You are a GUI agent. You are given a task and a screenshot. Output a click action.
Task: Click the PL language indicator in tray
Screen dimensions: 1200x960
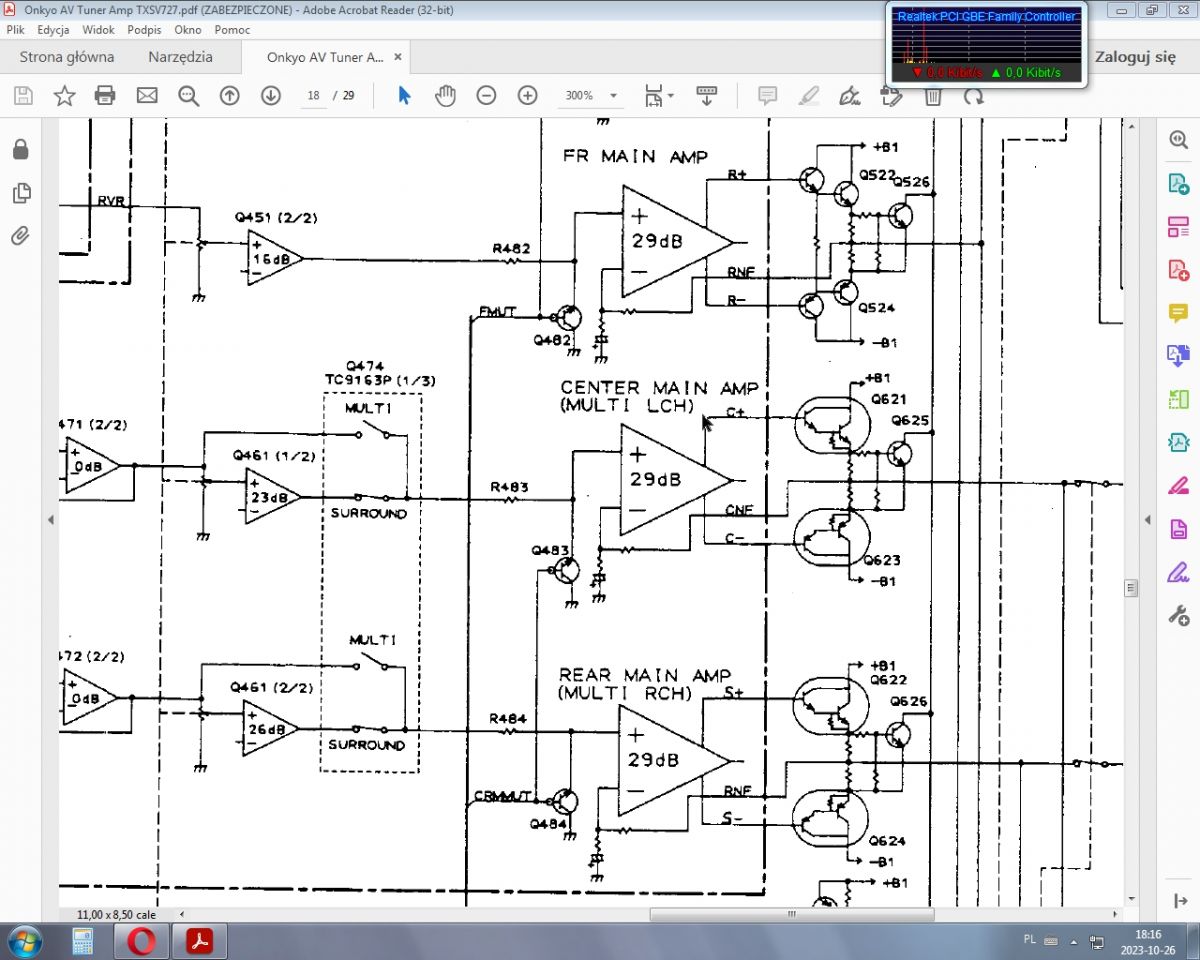click(x=1030, y=940)
